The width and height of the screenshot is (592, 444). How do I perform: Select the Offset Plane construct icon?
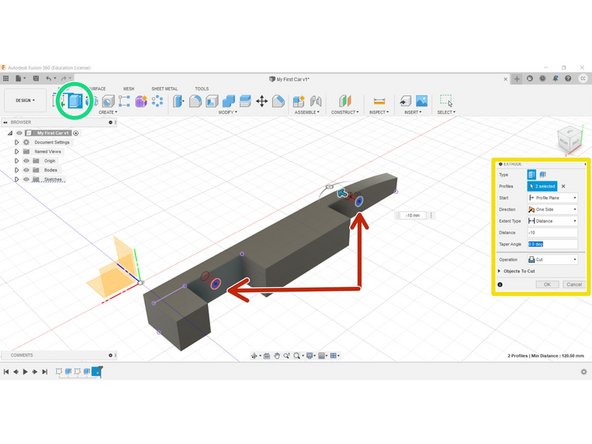(345, 101)
